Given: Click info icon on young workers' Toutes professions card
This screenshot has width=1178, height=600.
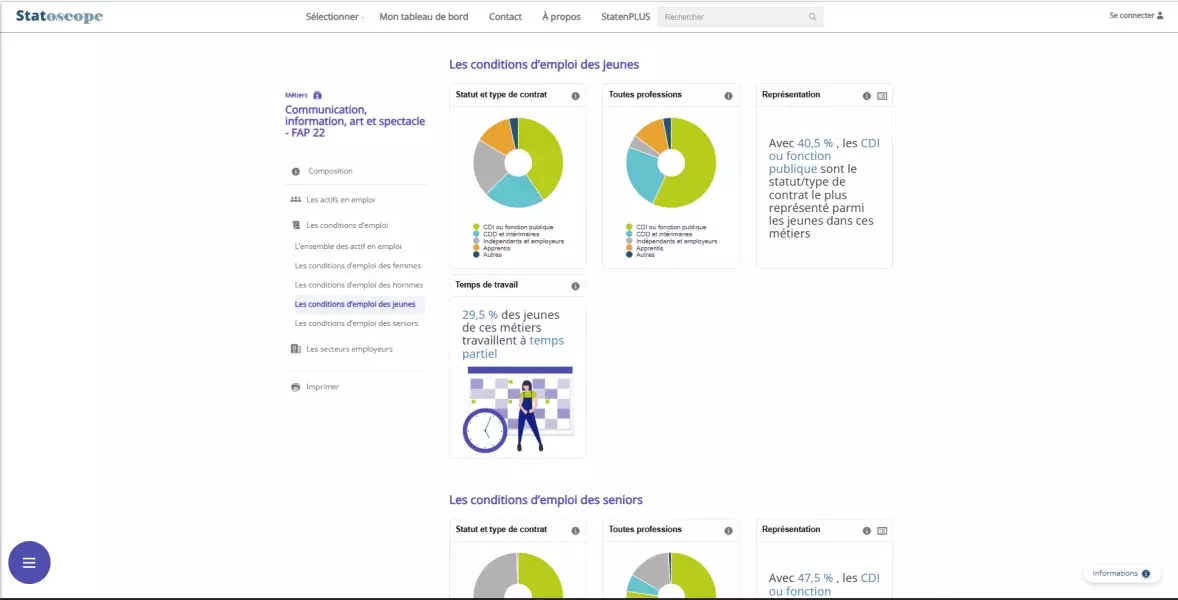Looking at the screenshot, I should click(x=728, y=96).
